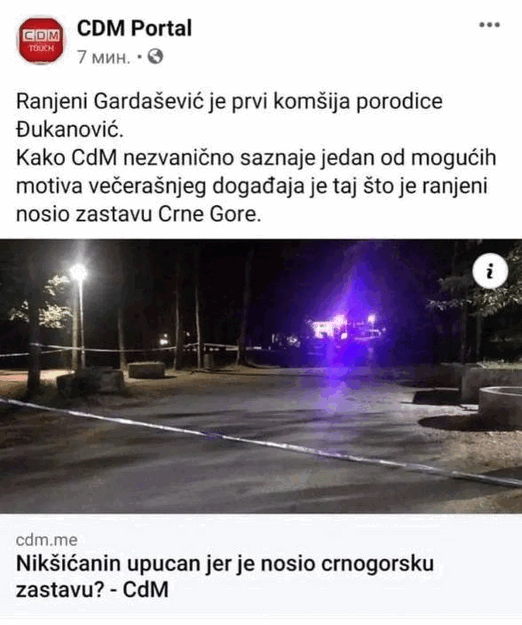Viewport: 522px width, 625px height.
Task: Open the CDM Portal page name
Action: (134, 28)
